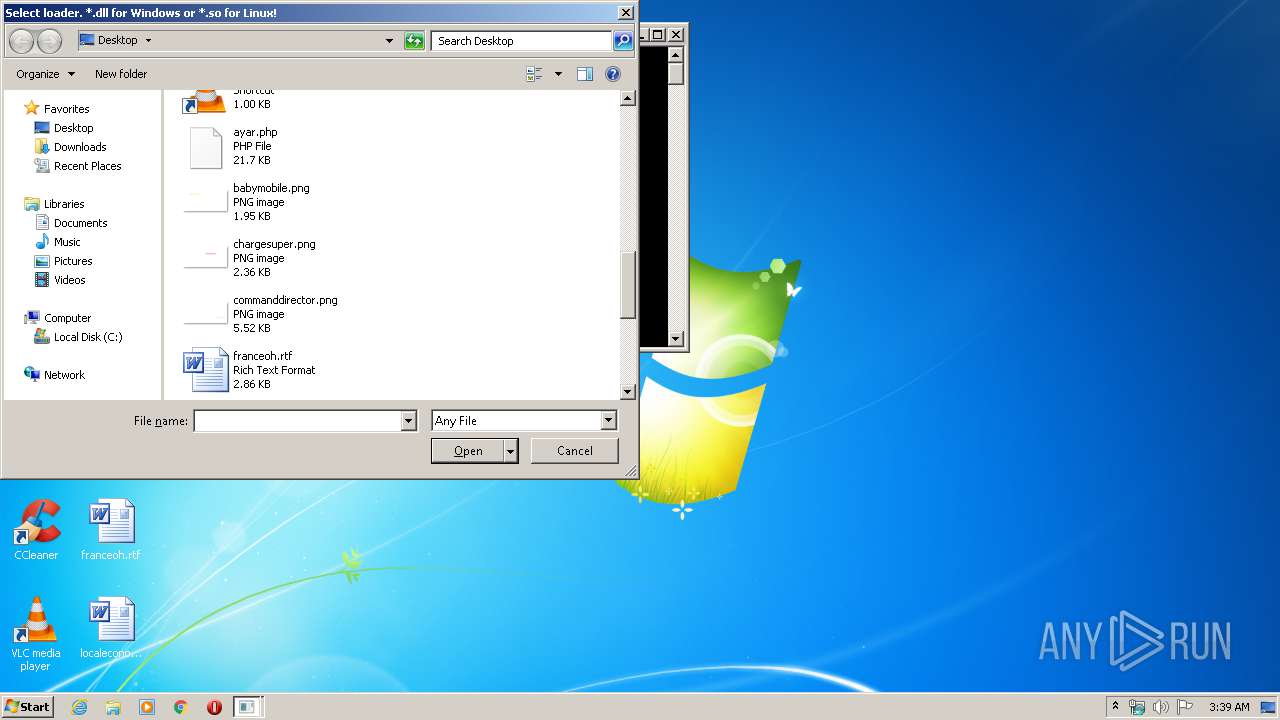Select commanddirector.png file
Viewport: 1280px width, 720px height.
point(262,314)
